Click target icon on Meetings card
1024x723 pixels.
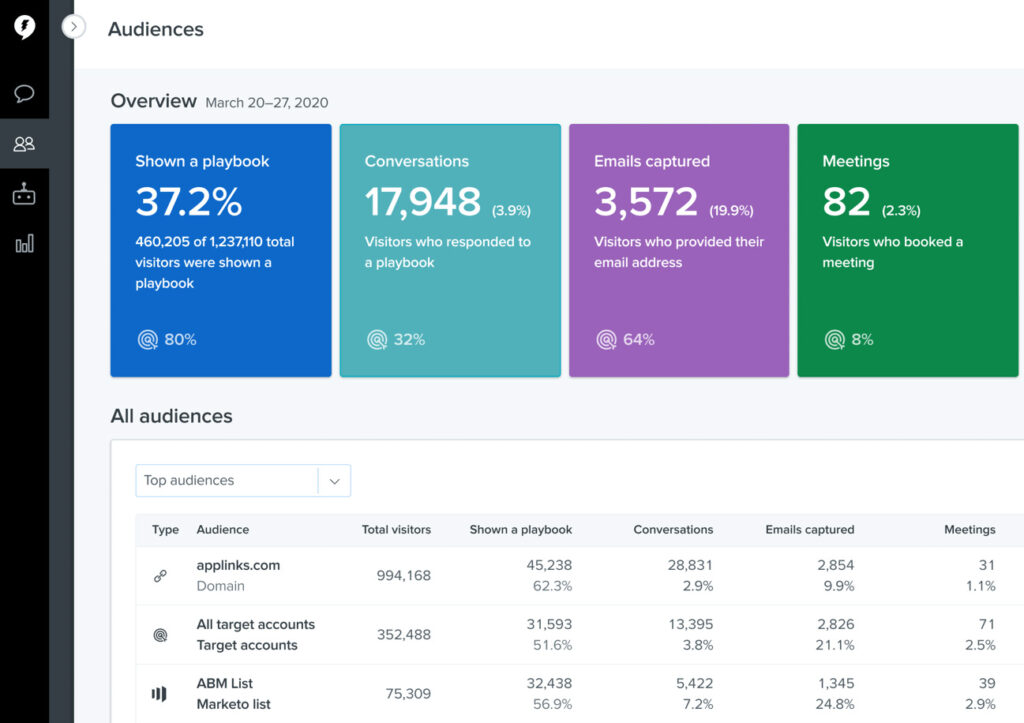[x=835, y=340]
